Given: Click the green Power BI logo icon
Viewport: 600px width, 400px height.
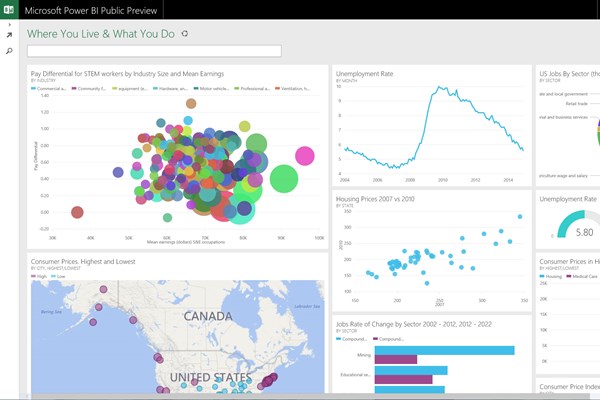Looking at the screenshot, I should 9,9.
